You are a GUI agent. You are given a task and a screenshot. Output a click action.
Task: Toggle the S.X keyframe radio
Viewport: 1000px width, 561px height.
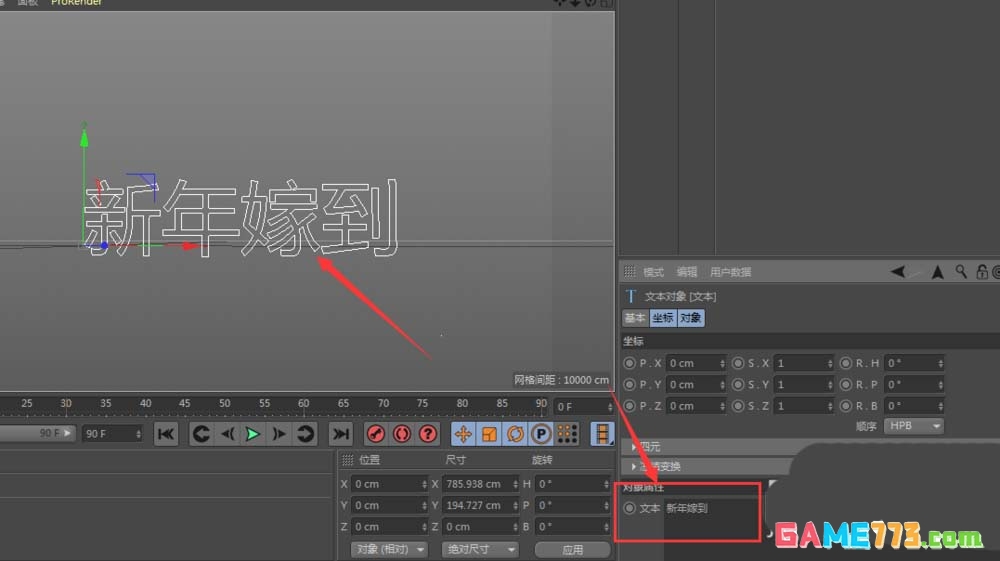pos(738,363)
